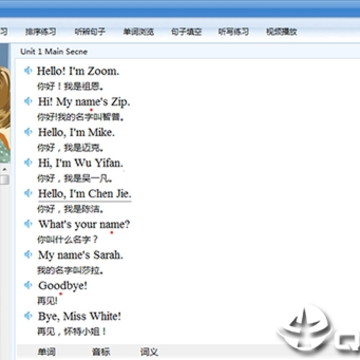
Task: Play audio for "Bye, Miss White!"
Action: coord(28,316)
